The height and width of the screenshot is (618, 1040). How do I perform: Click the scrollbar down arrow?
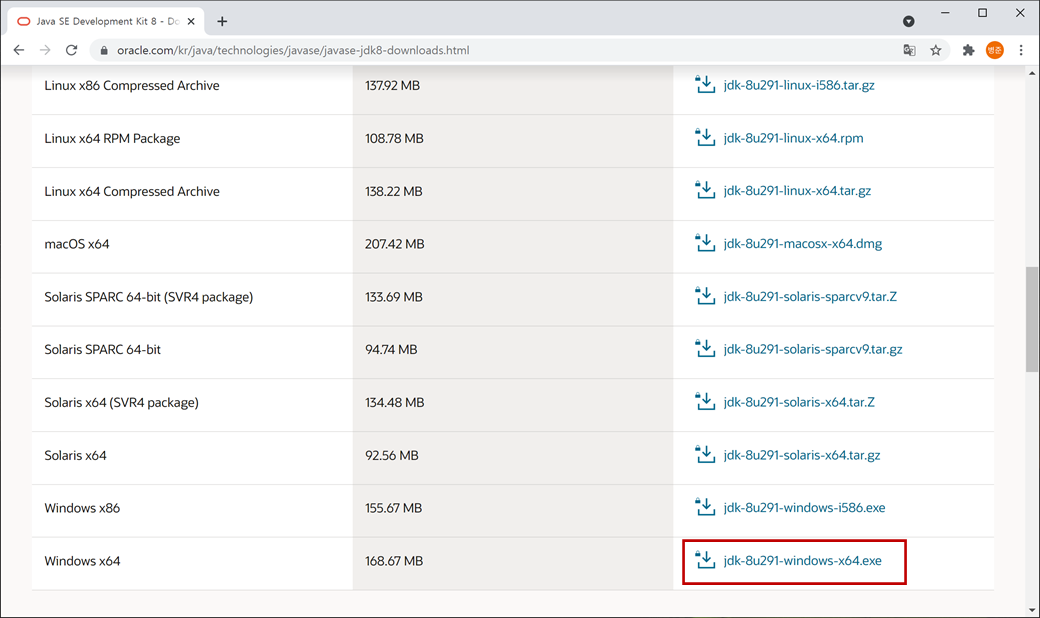1032,610
